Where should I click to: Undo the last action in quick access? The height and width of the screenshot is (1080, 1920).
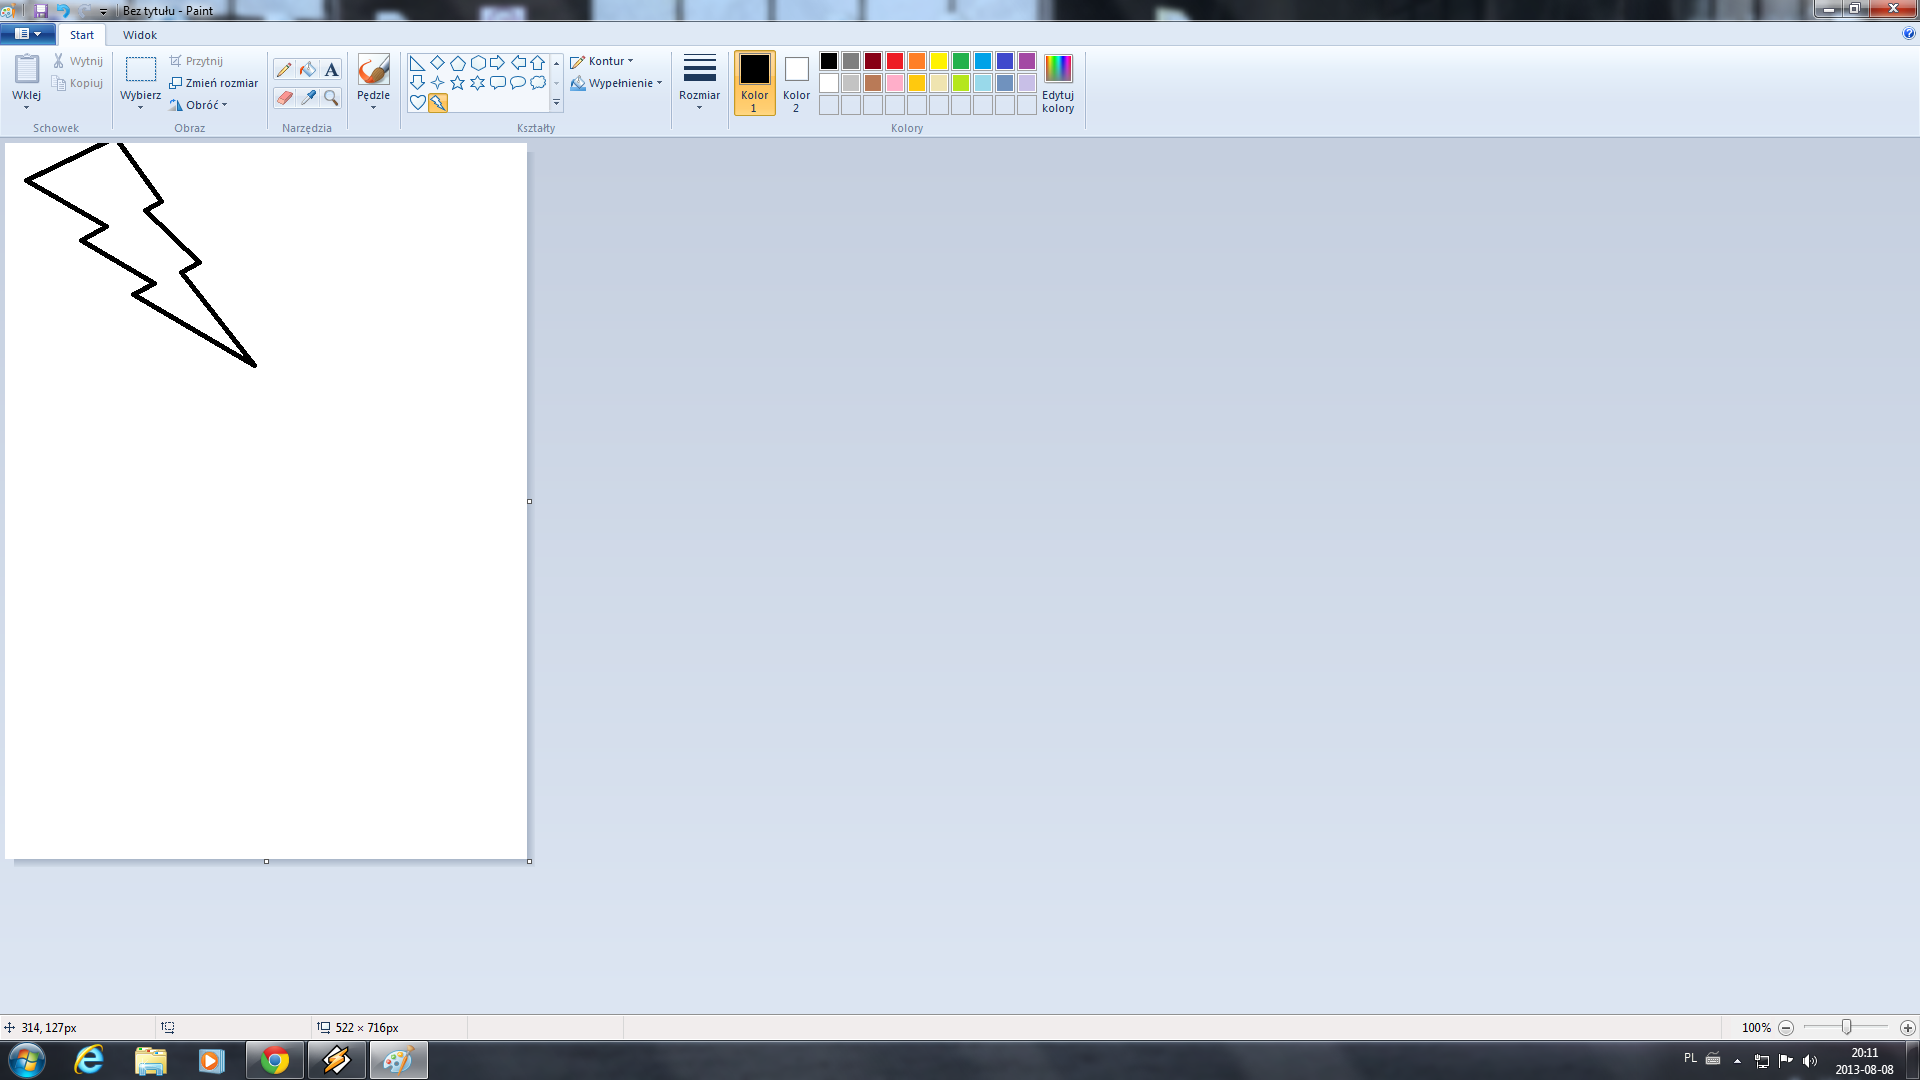tap(63, 10)
